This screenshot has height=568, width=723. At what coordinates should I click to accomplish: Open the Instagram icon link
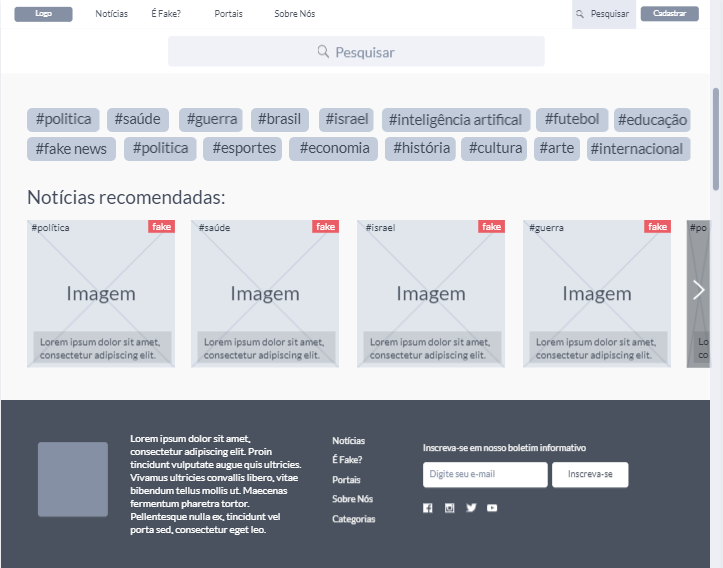(449, 508)
